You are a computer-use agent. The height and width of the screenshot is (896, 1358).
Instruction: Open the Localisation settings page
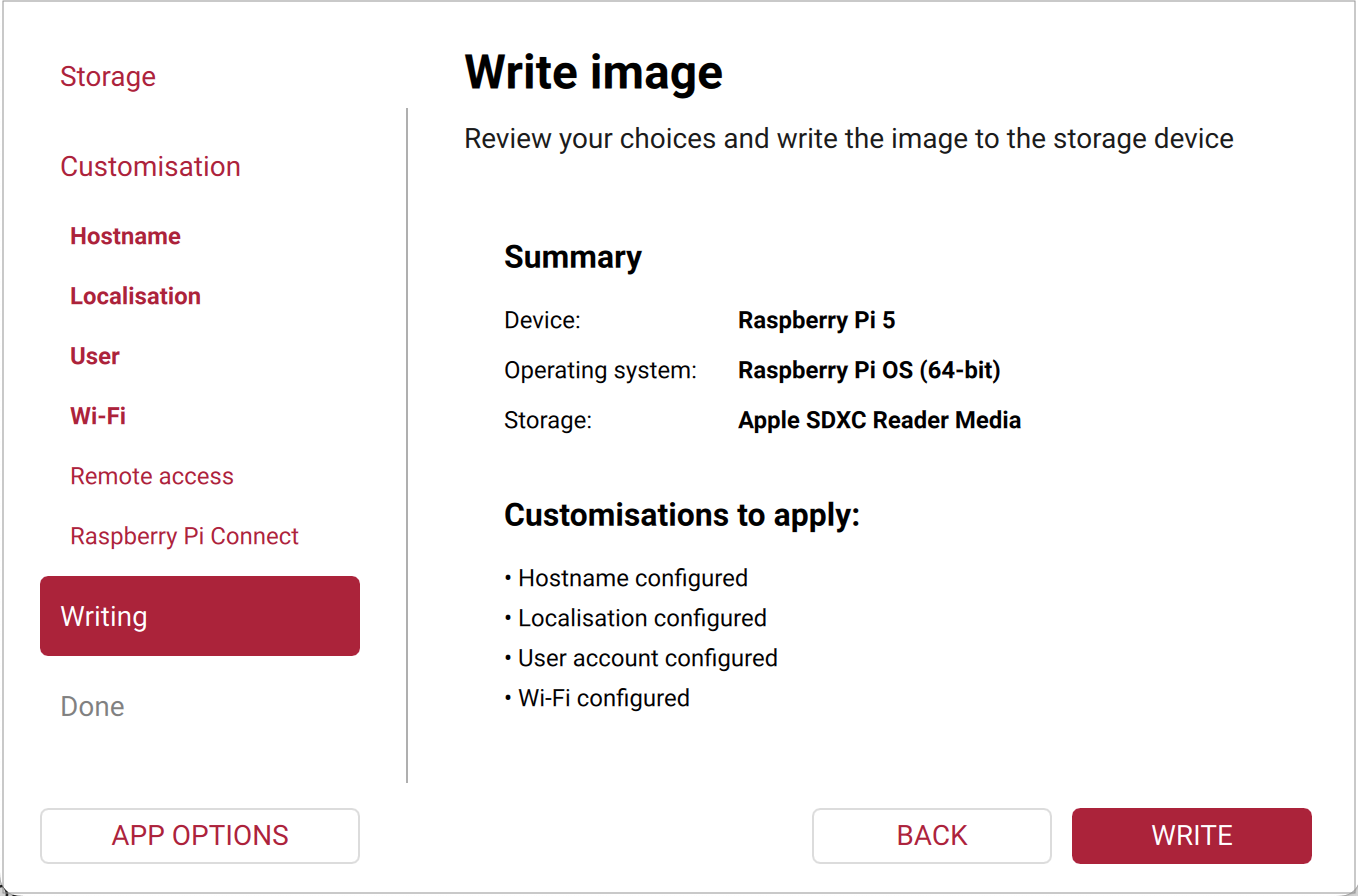point(135,296)
